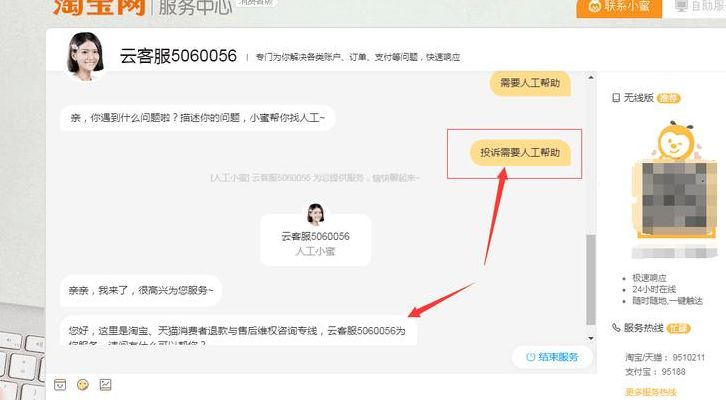The width and height of the screenshot is (726, 400).
Task: Click the 随时随地,一键触达 bullet text
Action: point(668,301)
